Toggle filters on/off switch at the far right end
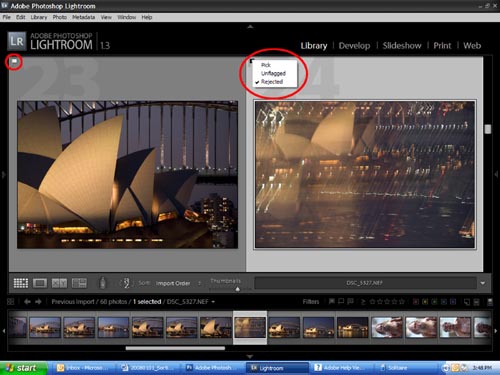 click(x=490, y=302)
